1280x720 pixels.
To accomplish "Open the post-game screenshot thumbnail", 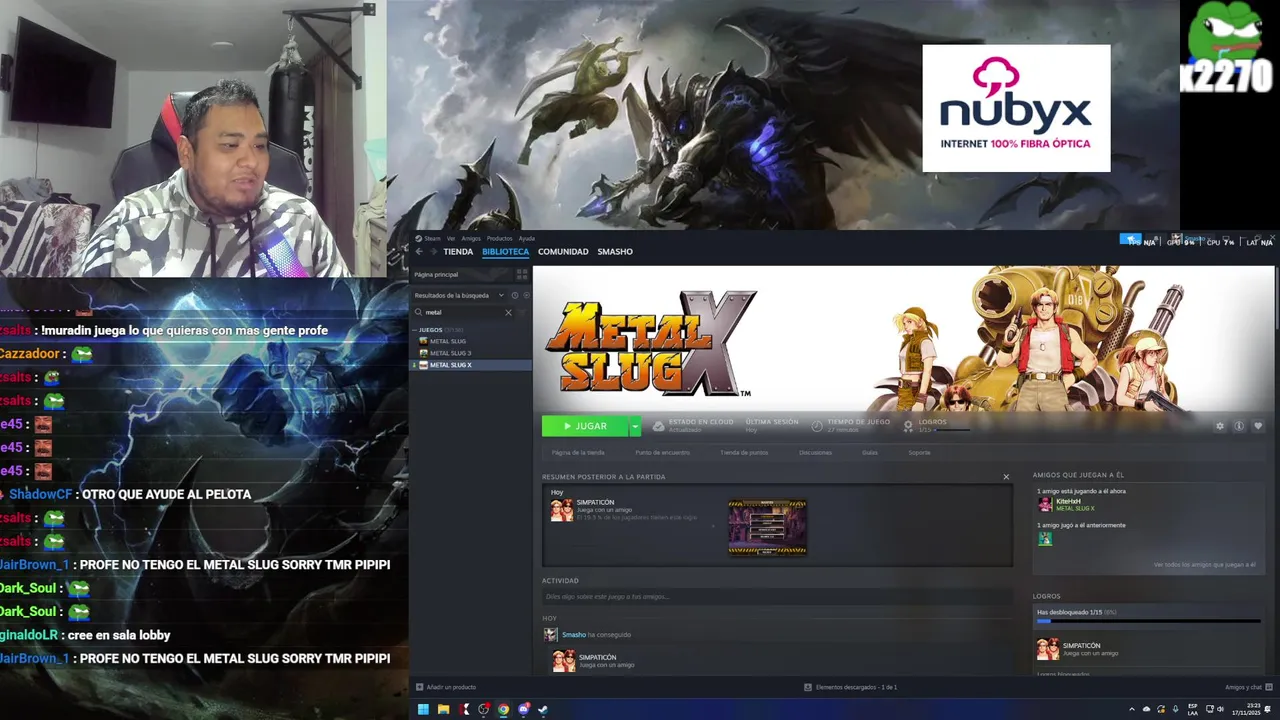I will [767, 527].
